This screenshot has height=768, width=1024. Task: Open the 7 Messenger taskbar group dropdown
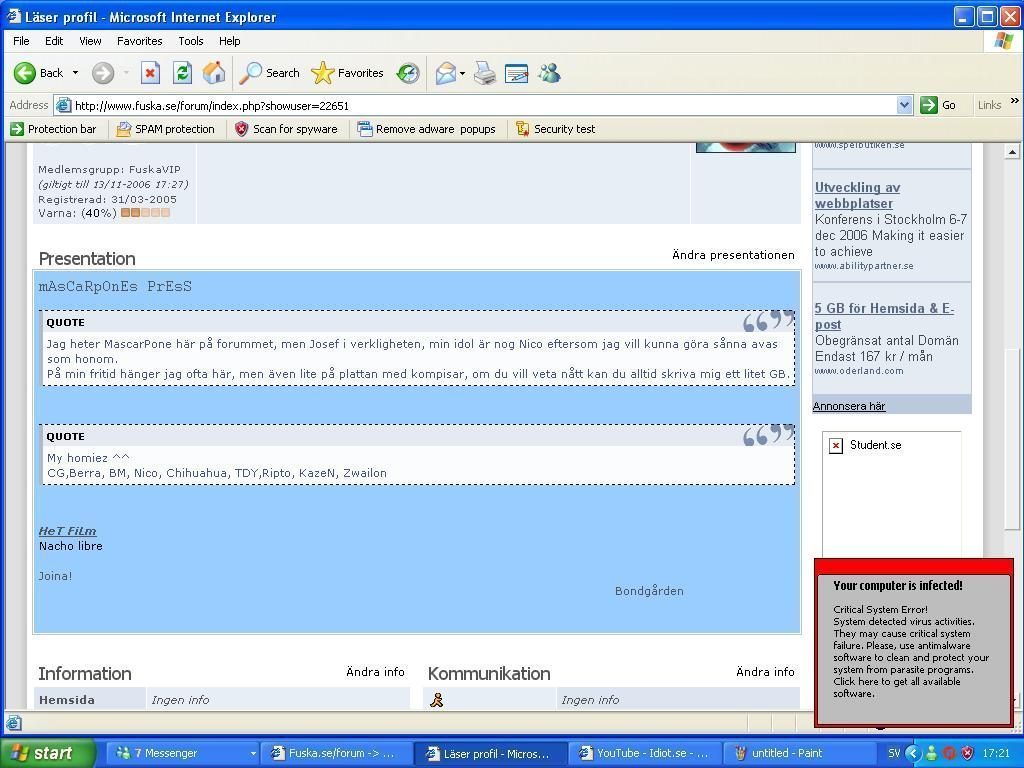[x=253, y=754]
